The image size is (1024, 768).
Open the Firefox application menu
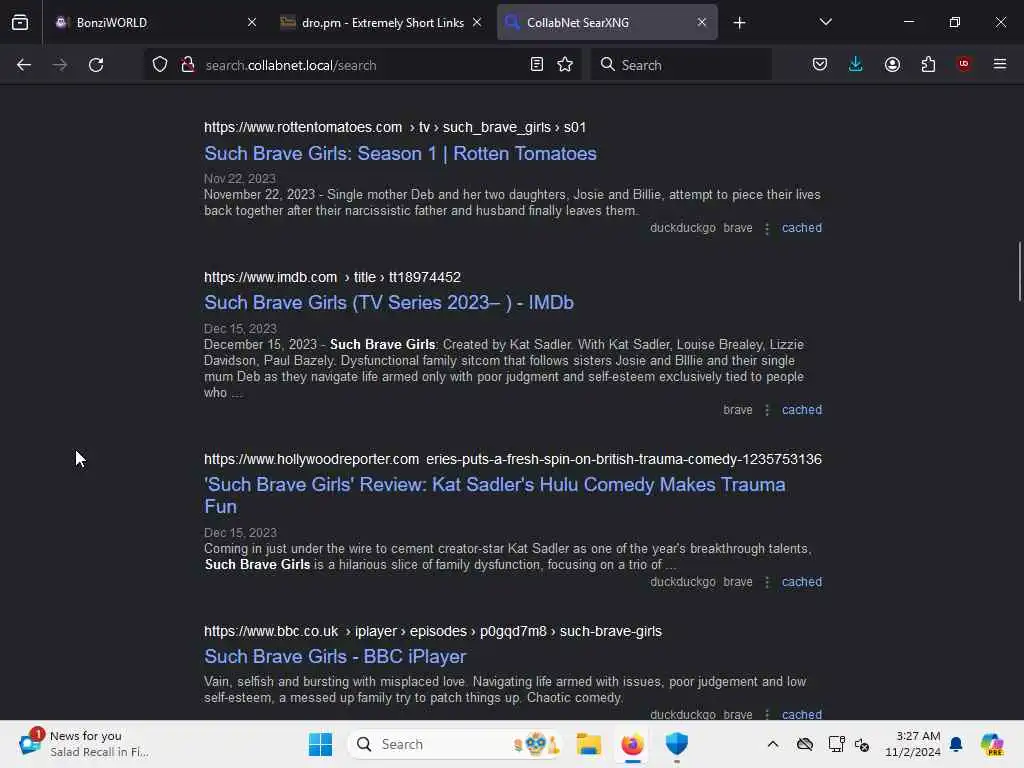[x=1000, y=64]
